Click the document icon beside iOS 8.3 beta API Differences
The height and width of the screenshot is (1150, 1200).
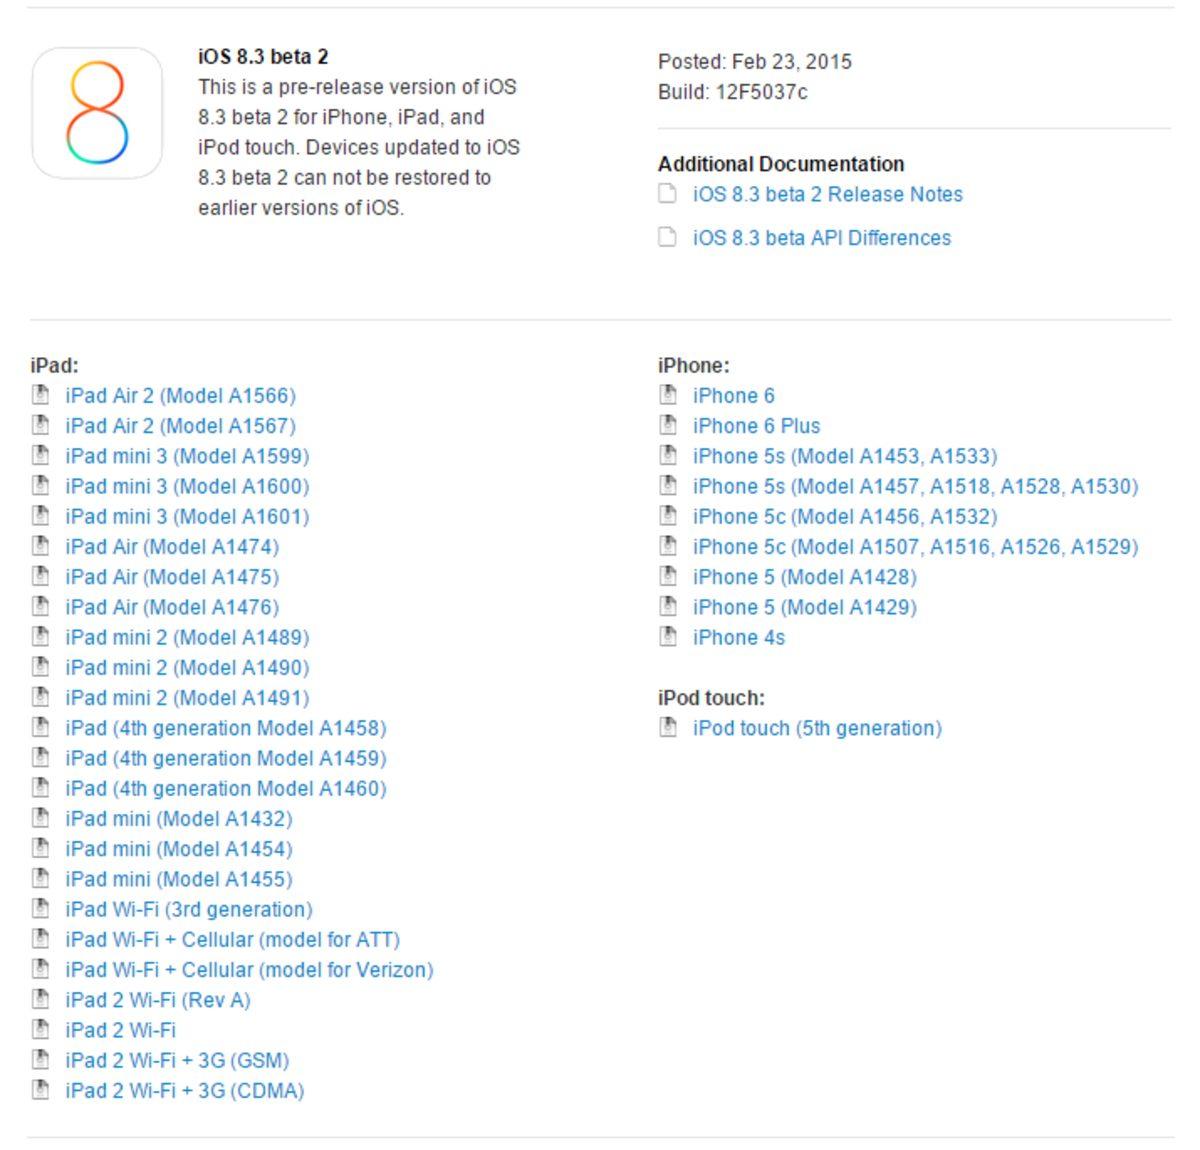[x=666, y=238]
